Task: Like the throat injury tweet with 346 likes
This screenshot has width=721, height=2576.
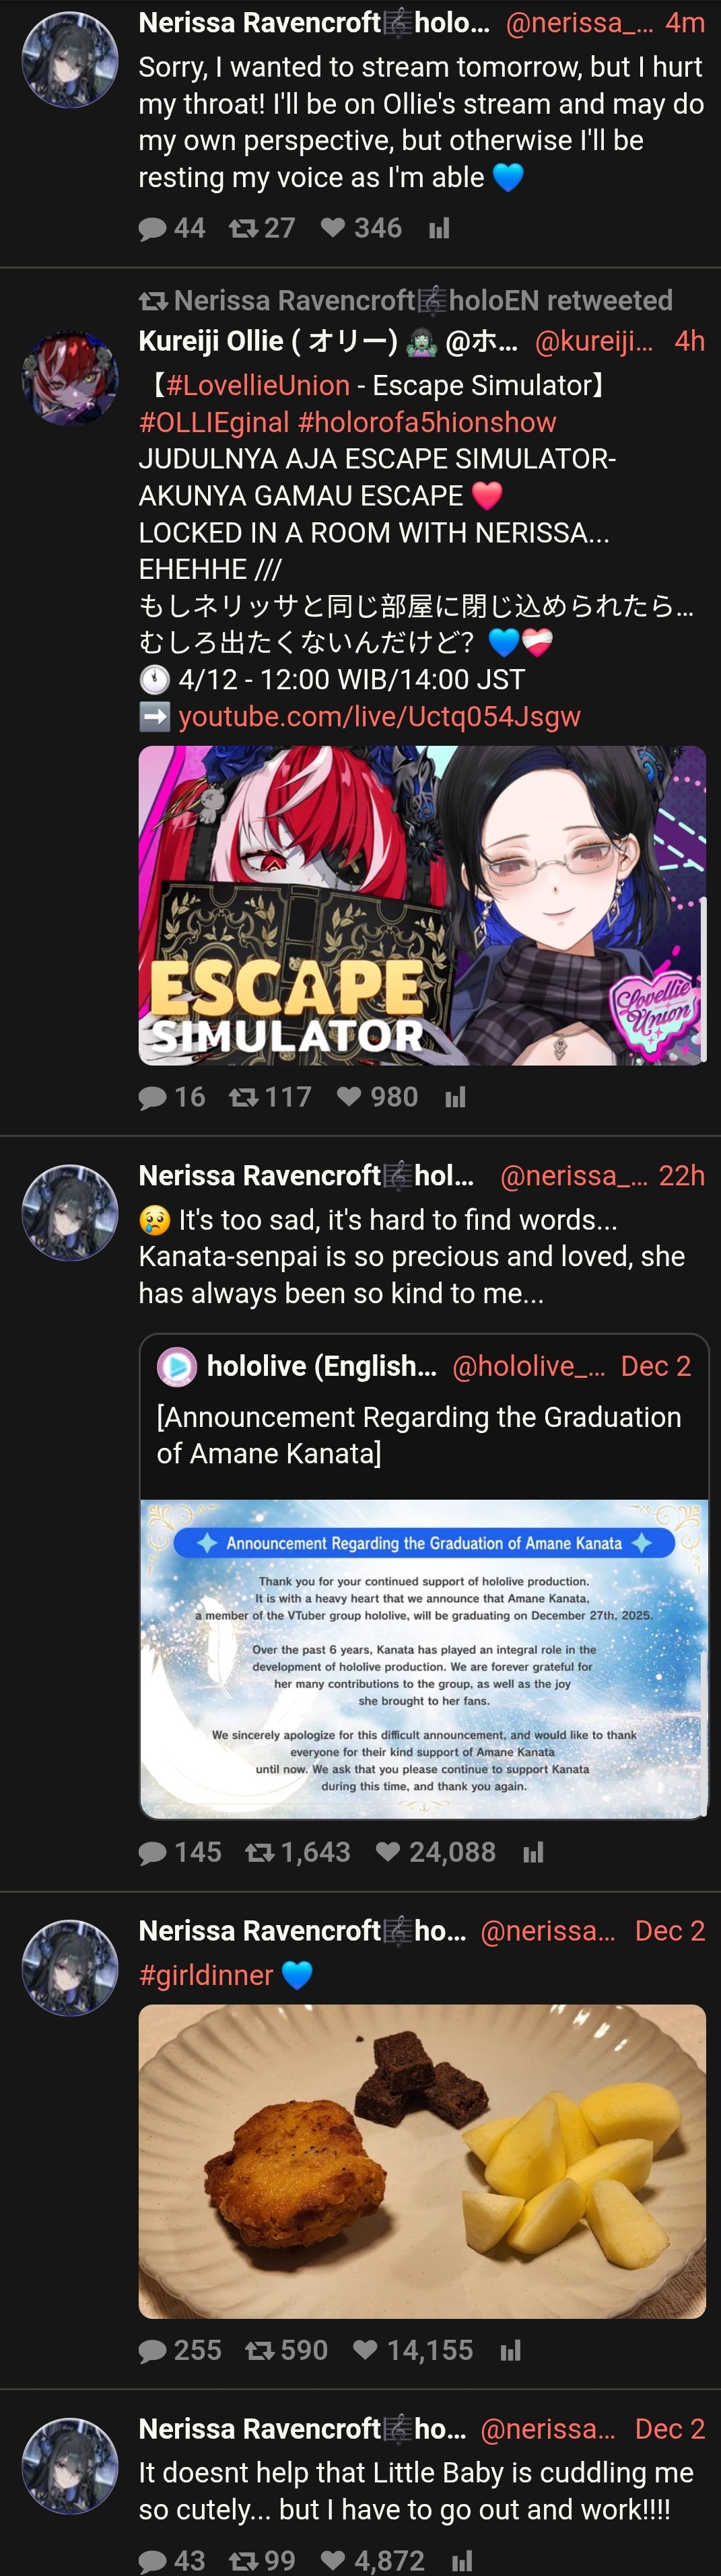Action: 361,228
